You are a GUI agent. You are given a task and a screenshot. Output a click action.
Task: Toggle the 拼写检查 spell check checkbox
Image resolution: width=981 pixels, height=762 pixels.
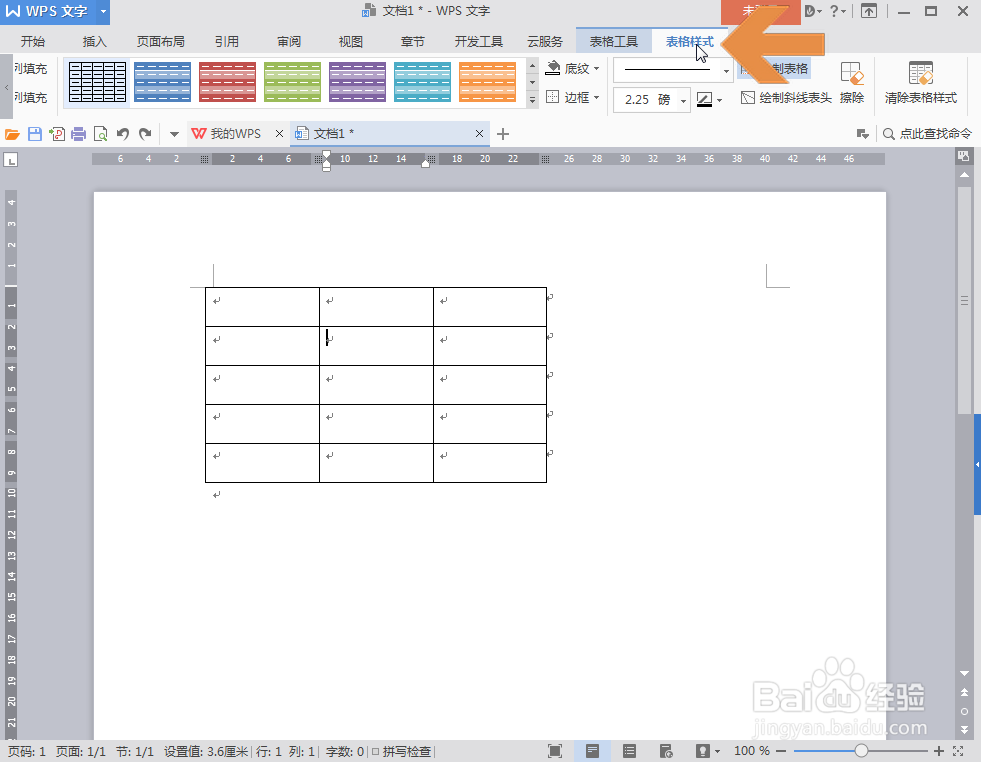375,751
